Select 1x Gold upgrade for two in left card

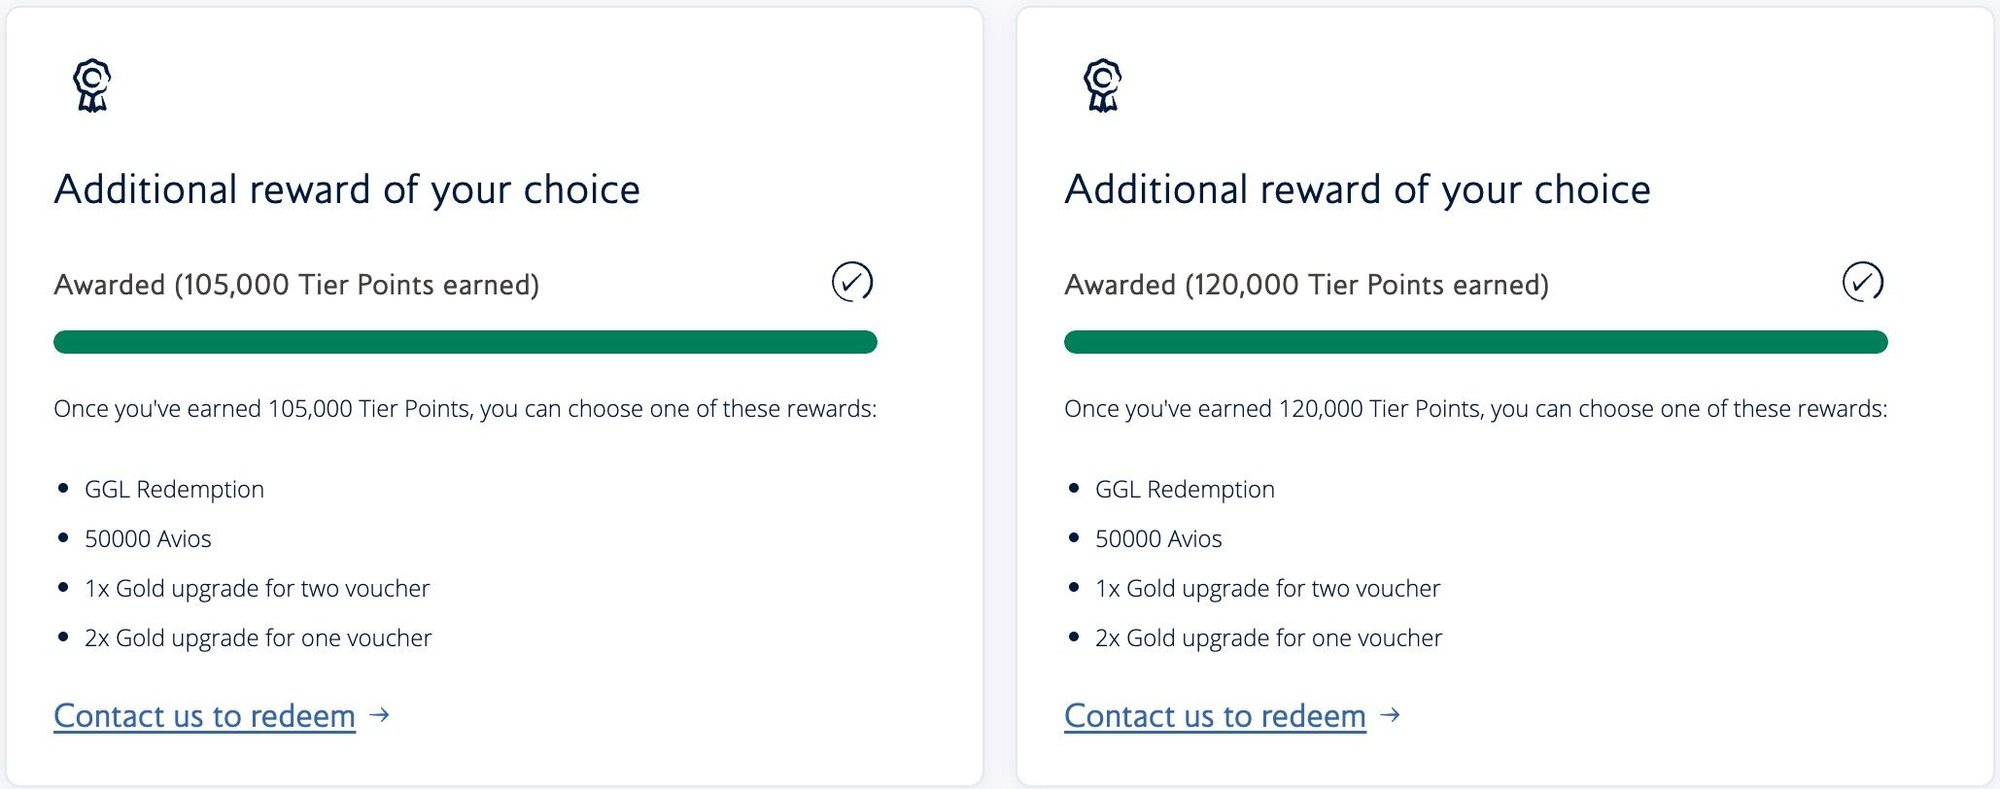257,588
